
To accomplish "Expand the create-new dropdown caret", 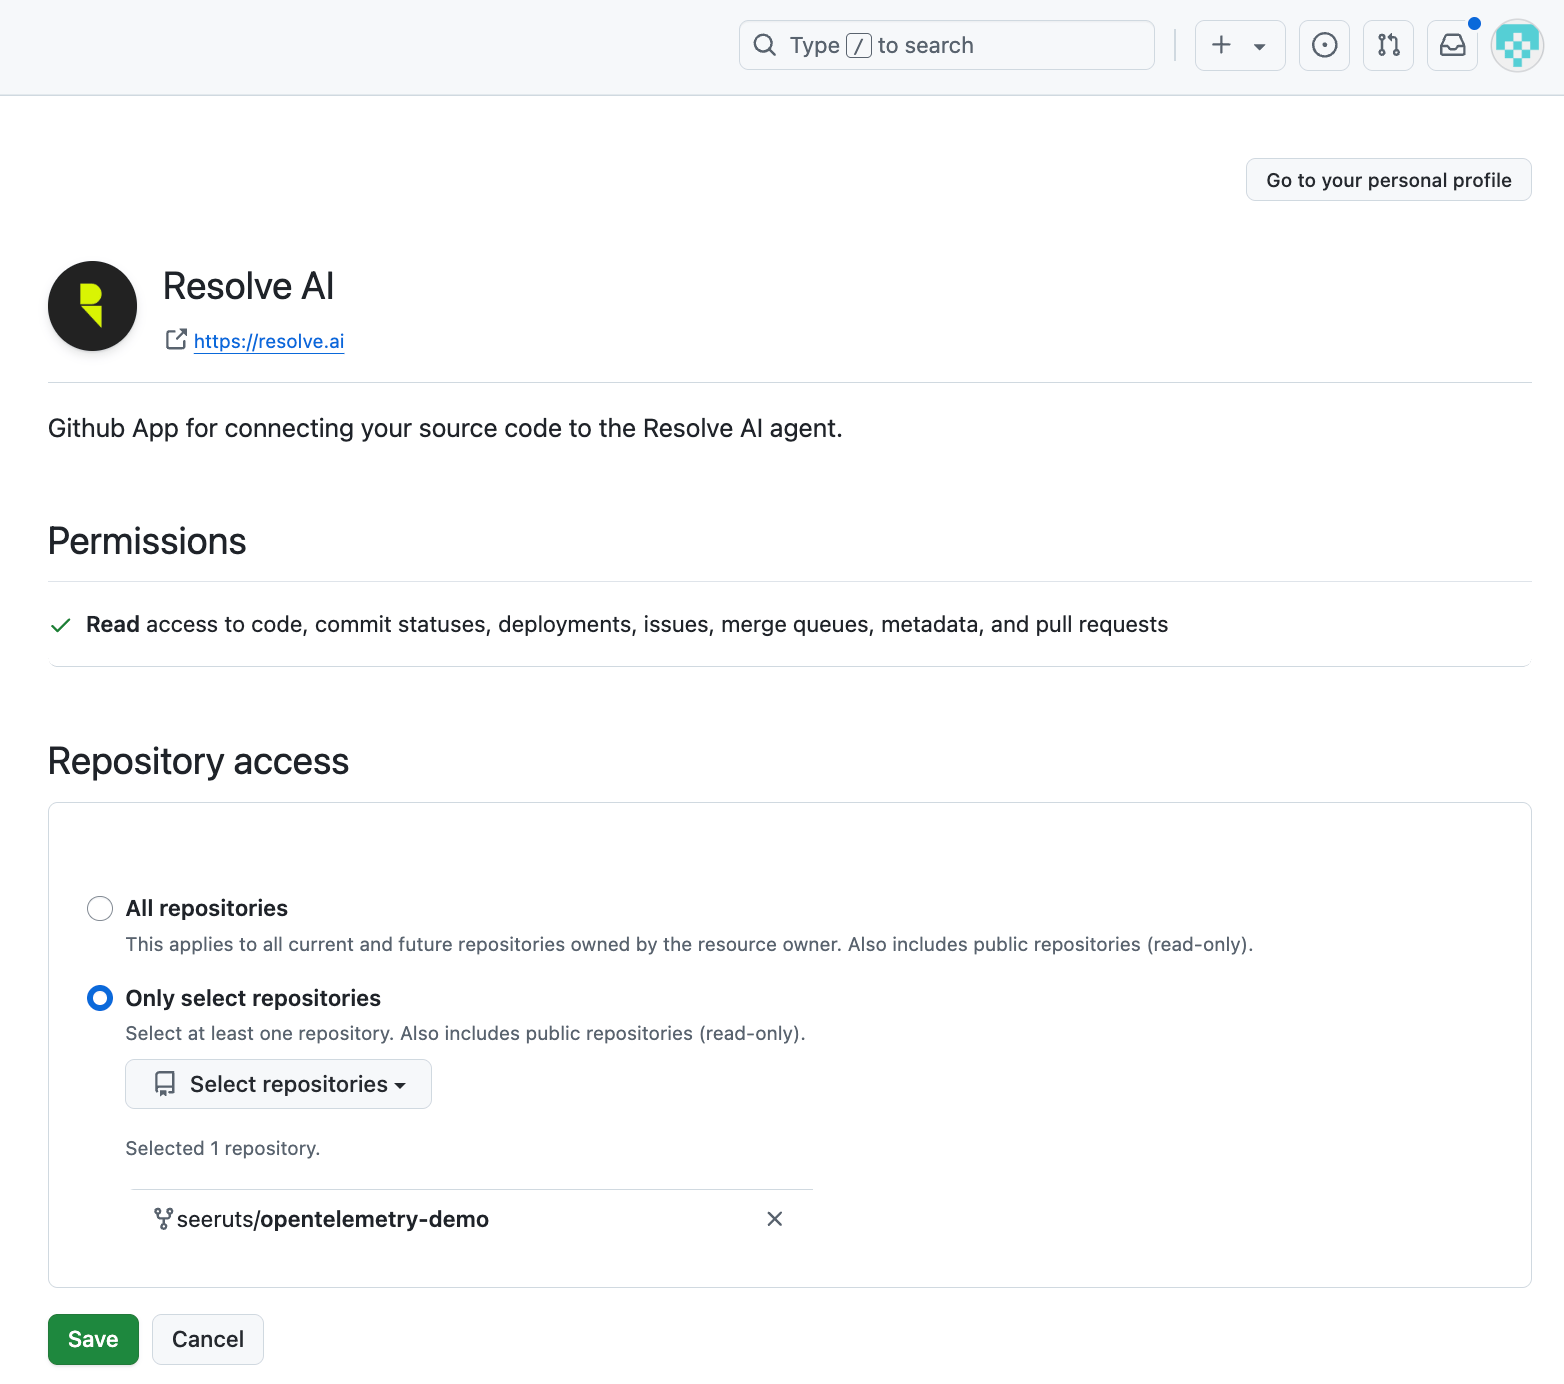I will click(1260, 46).
